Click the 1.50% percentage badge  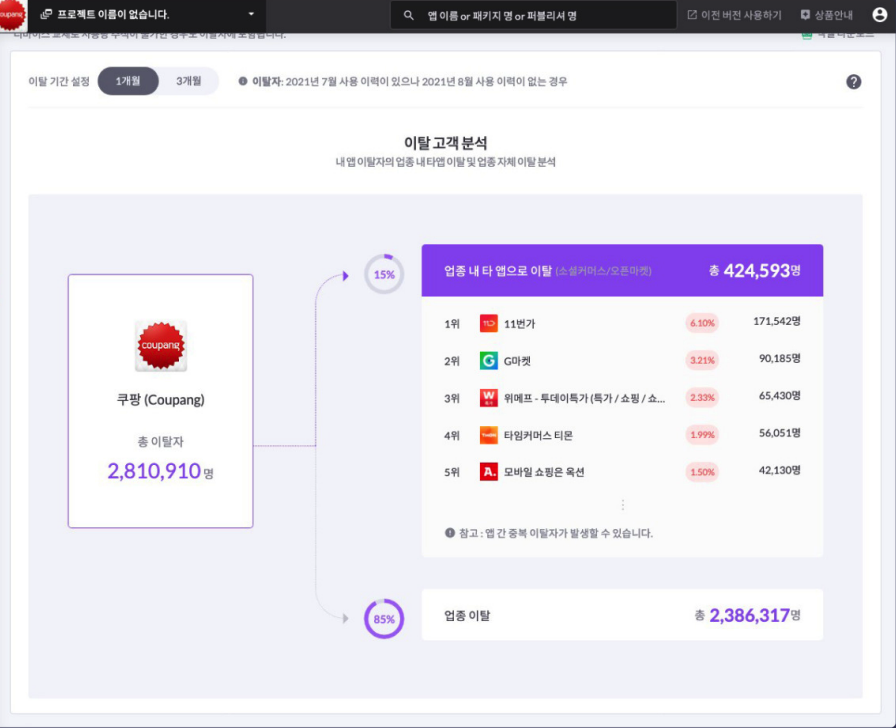tap(702, 472)
